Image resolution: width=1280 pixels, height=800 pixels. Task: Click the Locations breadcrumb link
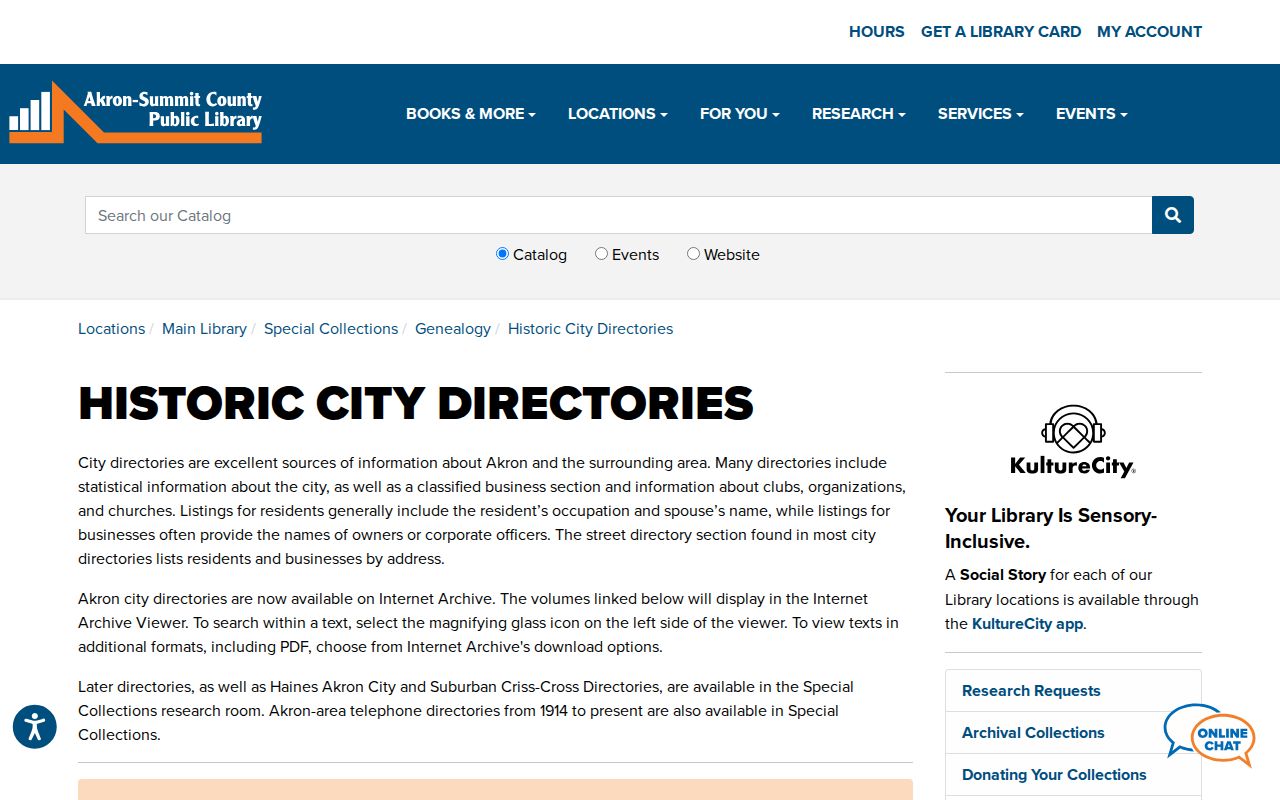(112, 329)
